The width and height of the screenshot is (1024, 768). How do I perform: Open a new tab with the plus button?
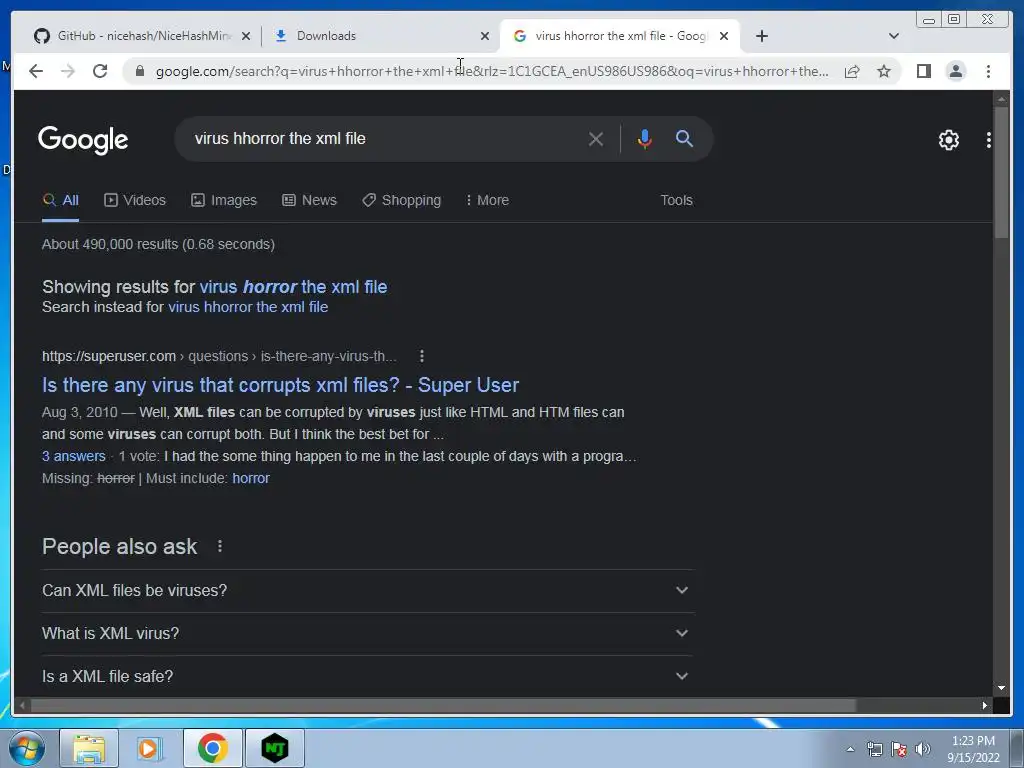click(761, 36)
